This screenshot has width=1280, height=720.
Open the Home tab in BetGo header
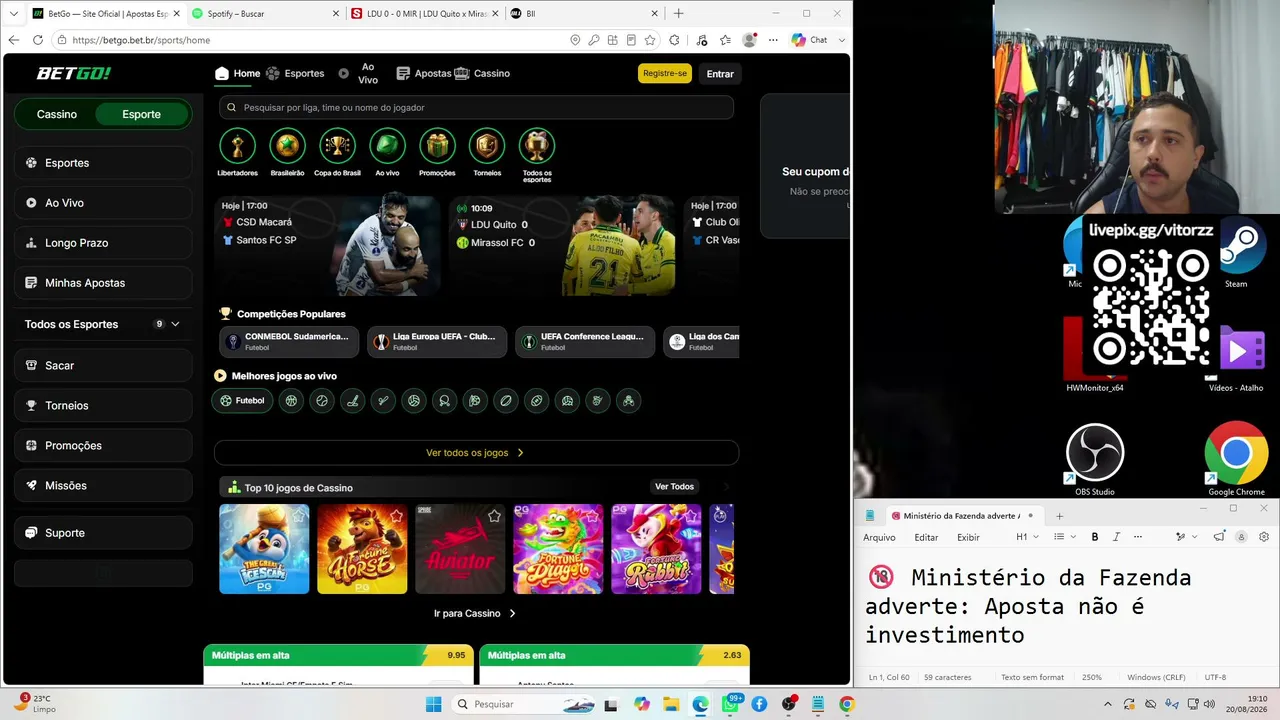pyautogui.click(x=237, y=73)
